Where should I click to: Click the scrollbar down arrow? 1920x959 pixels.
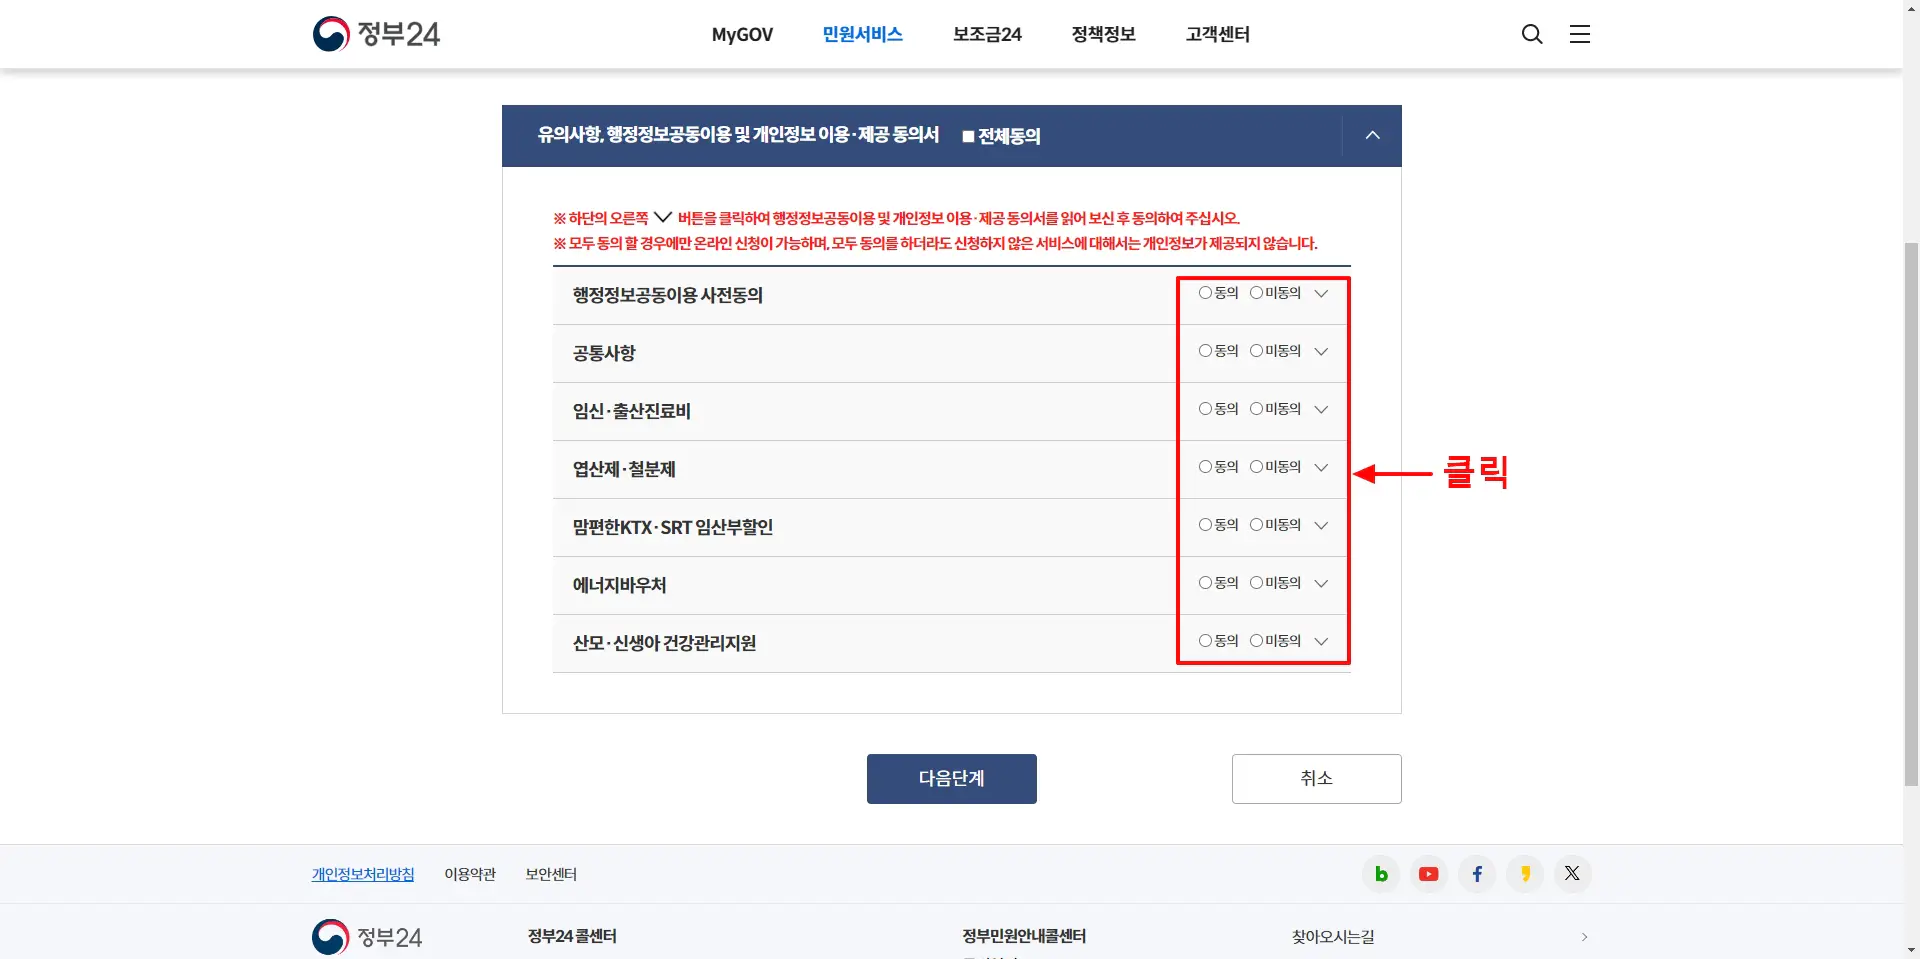pyautogui.click(x=1911, y=950)
